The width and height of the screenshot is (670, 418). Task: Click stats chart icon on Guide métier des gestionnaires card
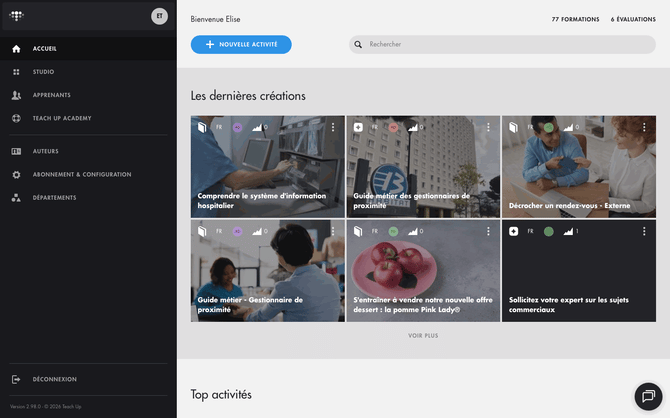[412, 127]
